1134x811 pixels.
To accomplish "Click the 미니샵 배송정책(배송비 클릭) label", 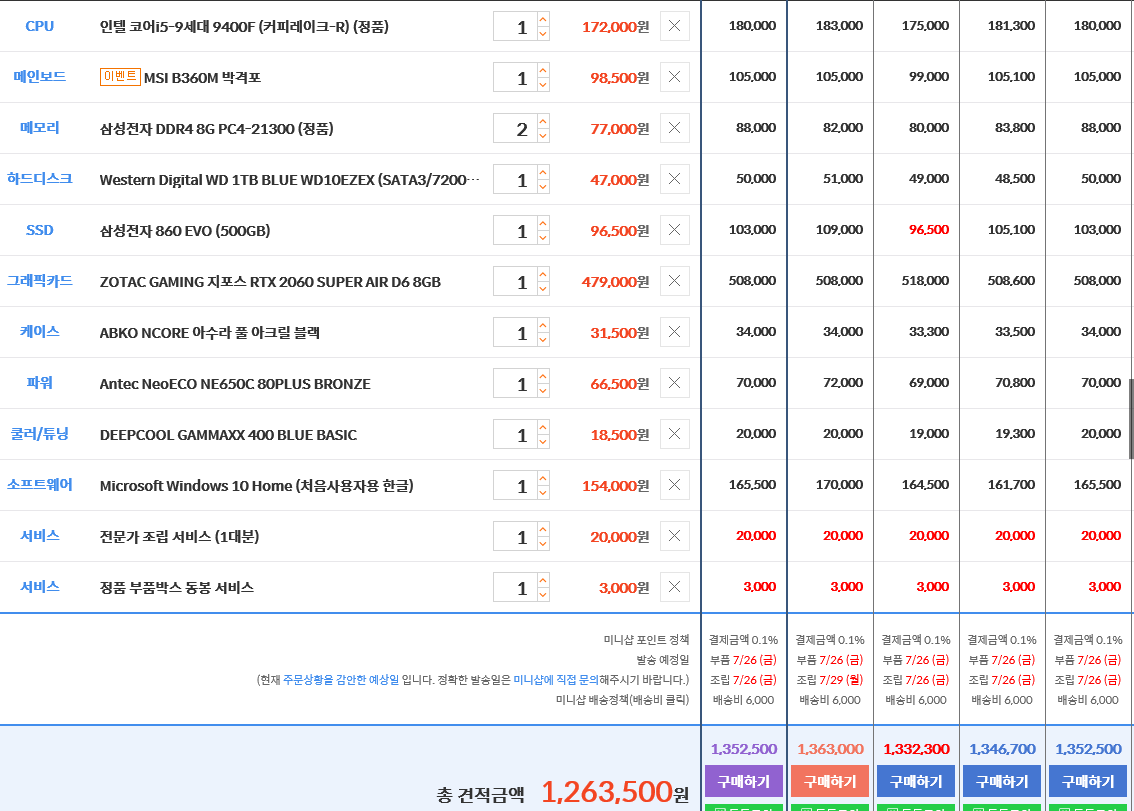I will pyautogui.click(x=623, y=700).
